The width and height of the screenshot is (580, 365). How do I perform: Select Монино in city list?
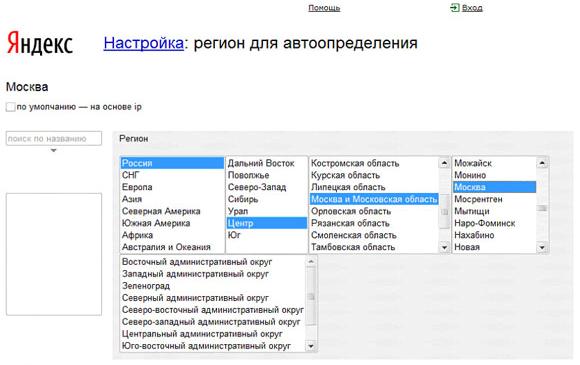[495, 175]
